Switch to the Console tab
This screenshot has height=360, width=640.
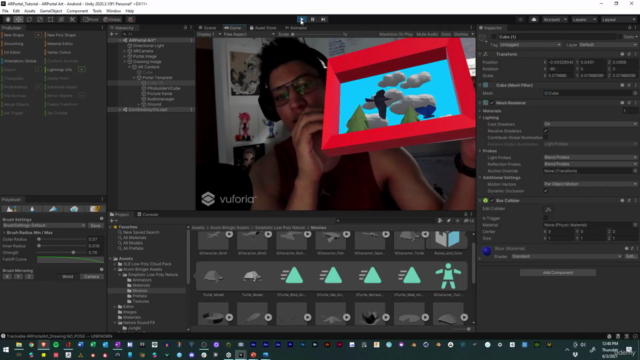pyautogui.click(x=148, y=214)
